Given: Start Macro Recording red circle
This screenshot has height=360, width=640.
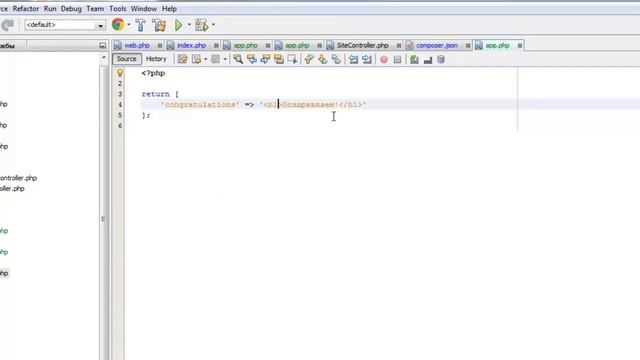Looking at the screenshot, I should [x=384, y=60].
